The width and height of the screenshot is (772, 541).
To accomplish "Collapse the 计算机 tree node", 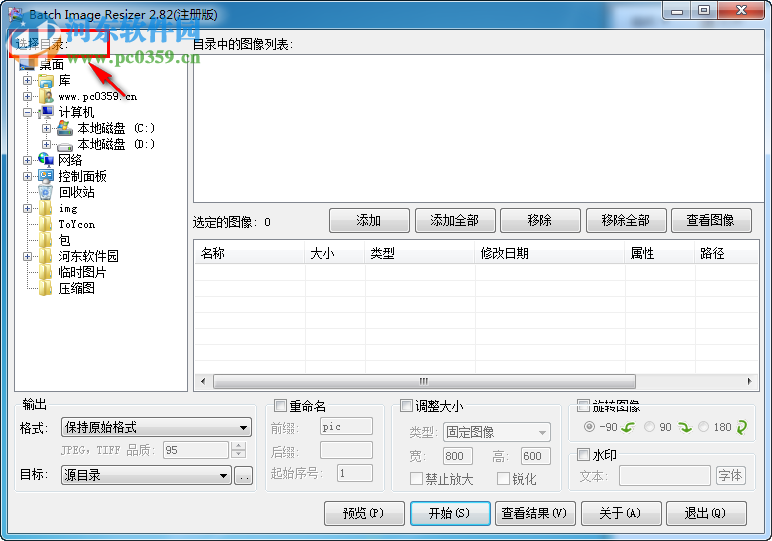I will (x=28, y=113).
